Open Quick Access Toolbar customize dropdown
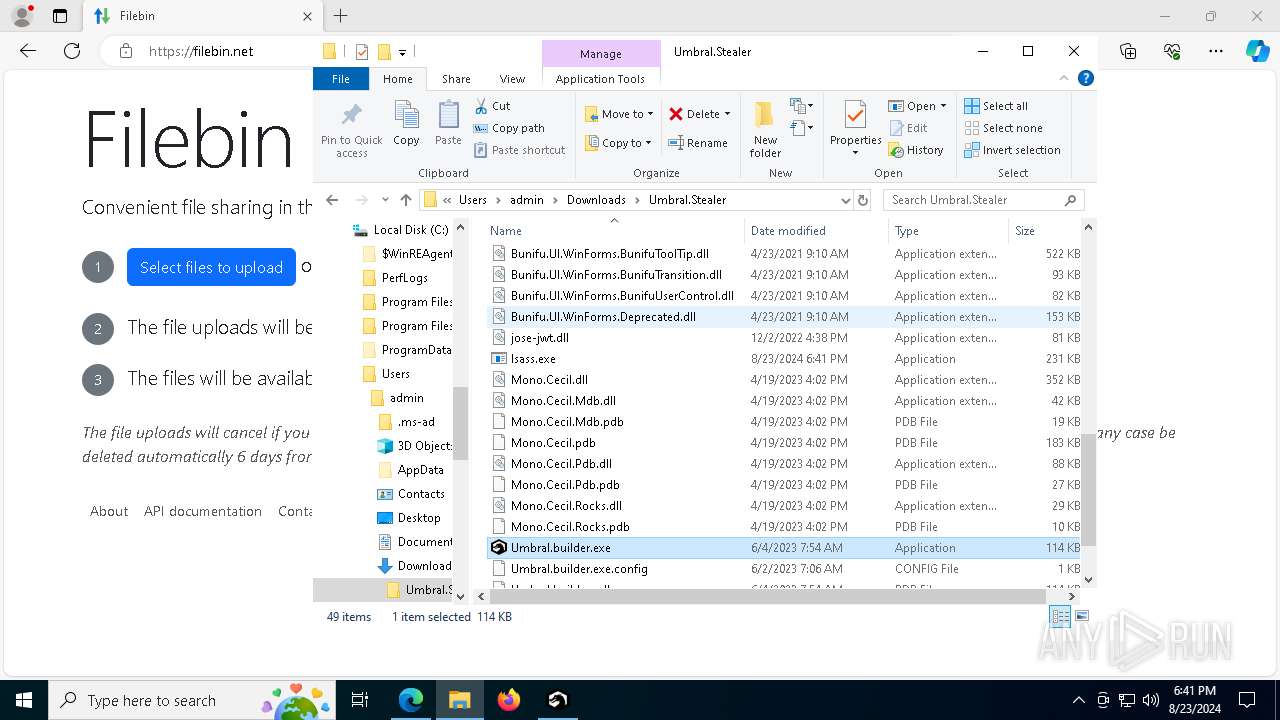Image resolution: width=1280 pixels, height=720 pixels. 402,52
